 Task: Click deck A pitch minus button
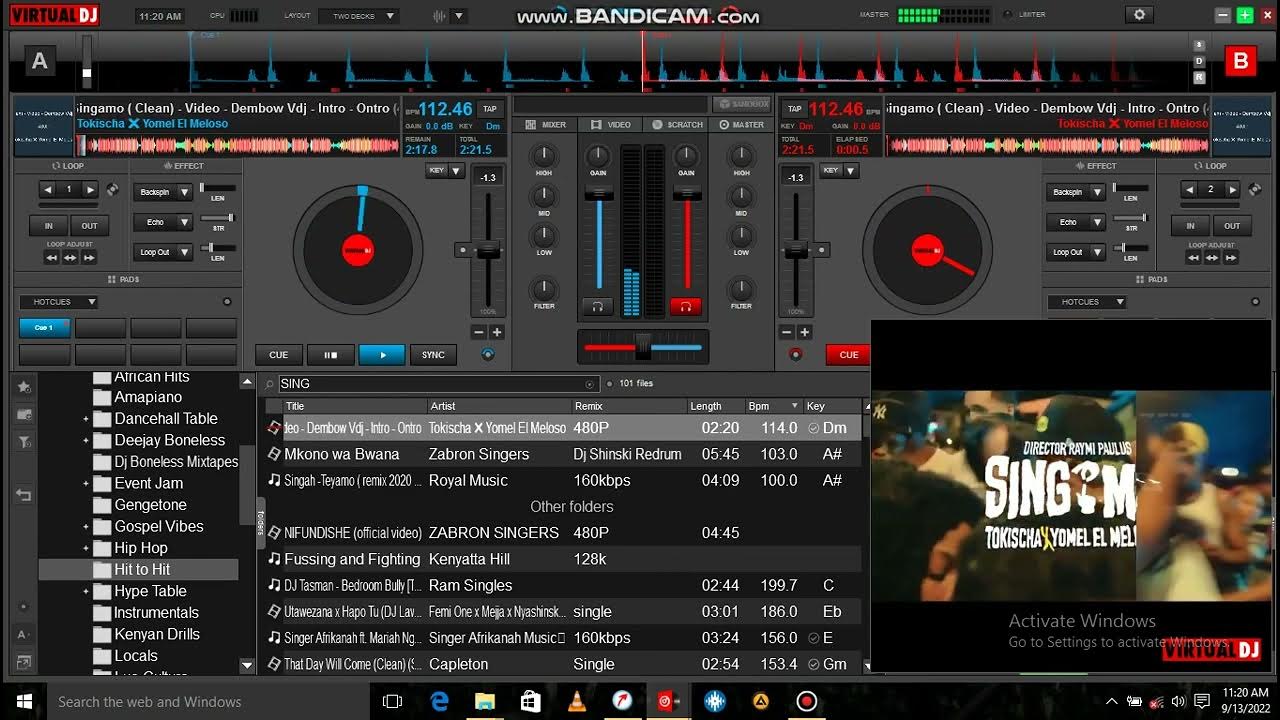pyautogui.click(x=478, y=332)
